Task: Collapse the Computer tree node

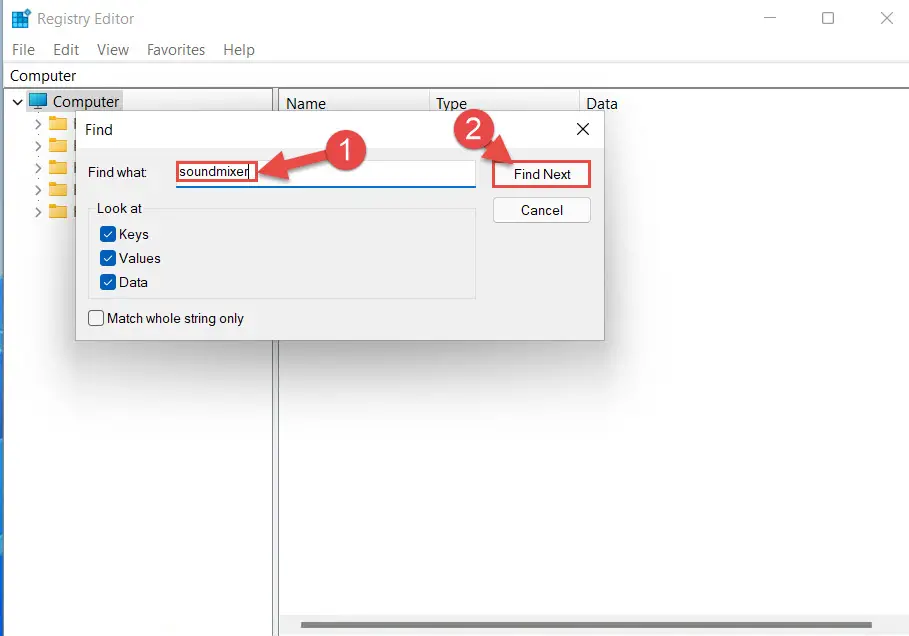Action: [x=17, y=102]
